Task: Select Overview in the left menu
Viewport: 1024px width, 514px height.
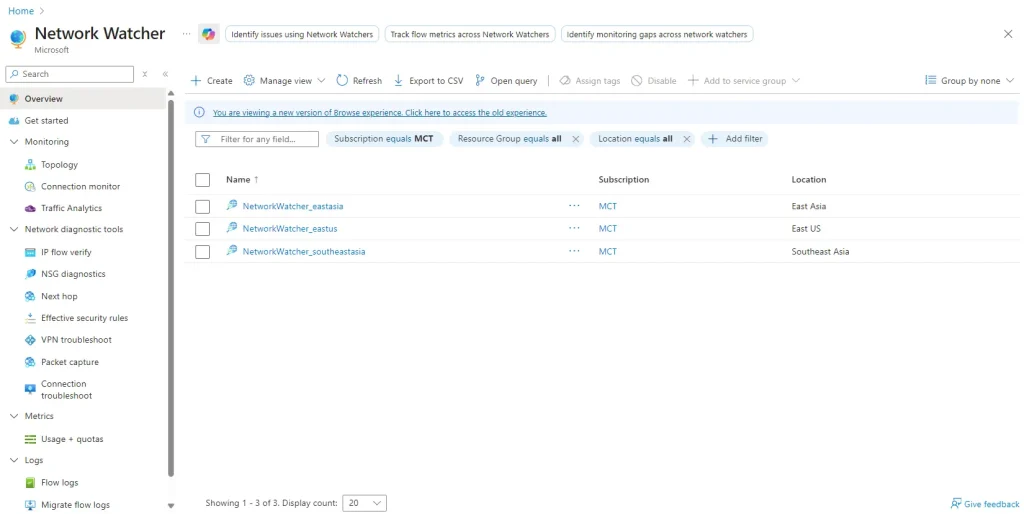Action: tap(43, 99)
